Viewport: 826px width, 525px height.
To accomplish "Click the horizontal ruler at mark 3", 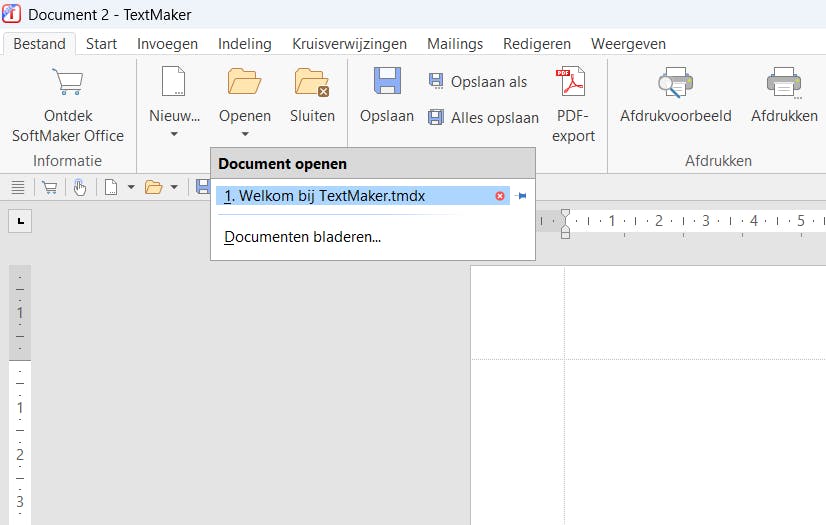I will point(706,221).
